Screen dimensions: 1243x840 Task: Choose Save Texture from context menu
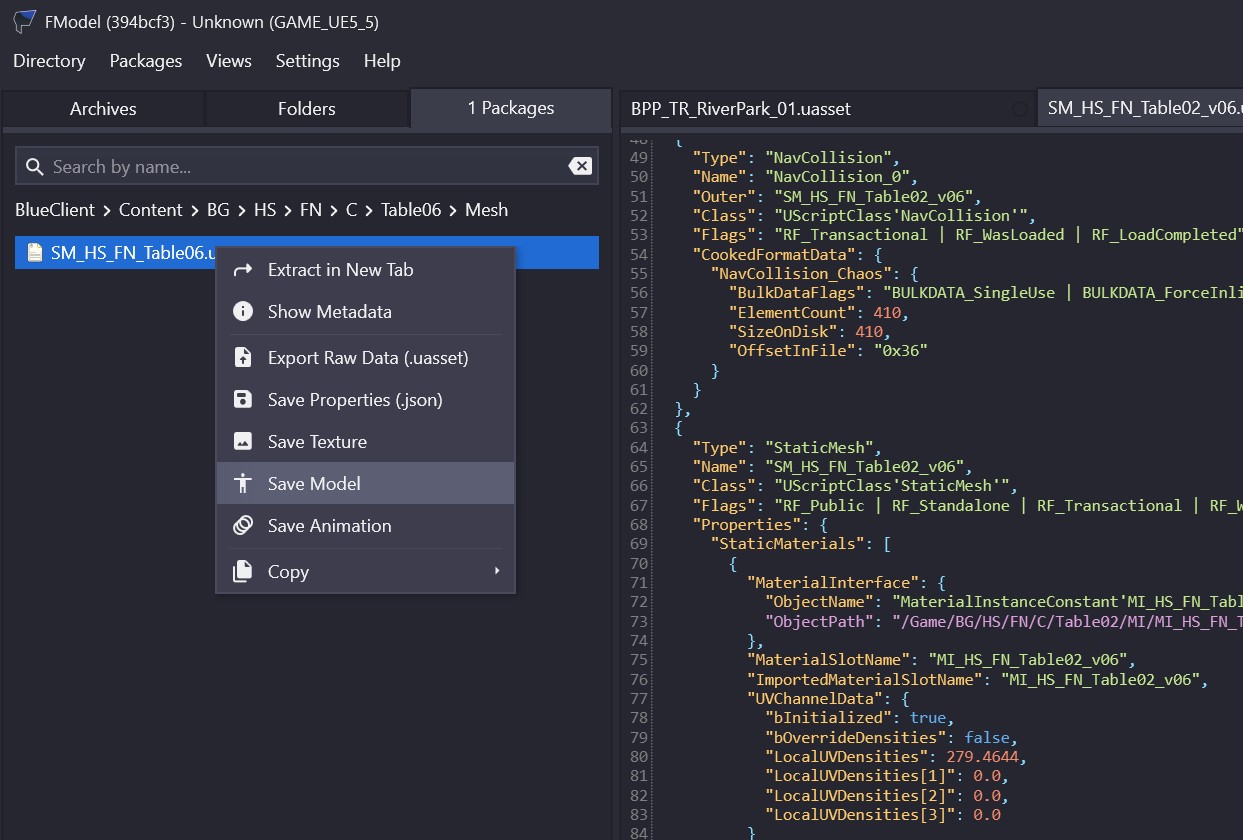[365, 442]
